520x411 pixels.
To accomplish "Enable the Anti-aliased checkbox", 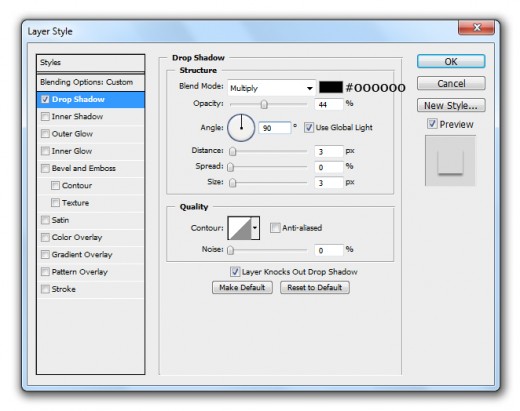I will coord(275,228).
